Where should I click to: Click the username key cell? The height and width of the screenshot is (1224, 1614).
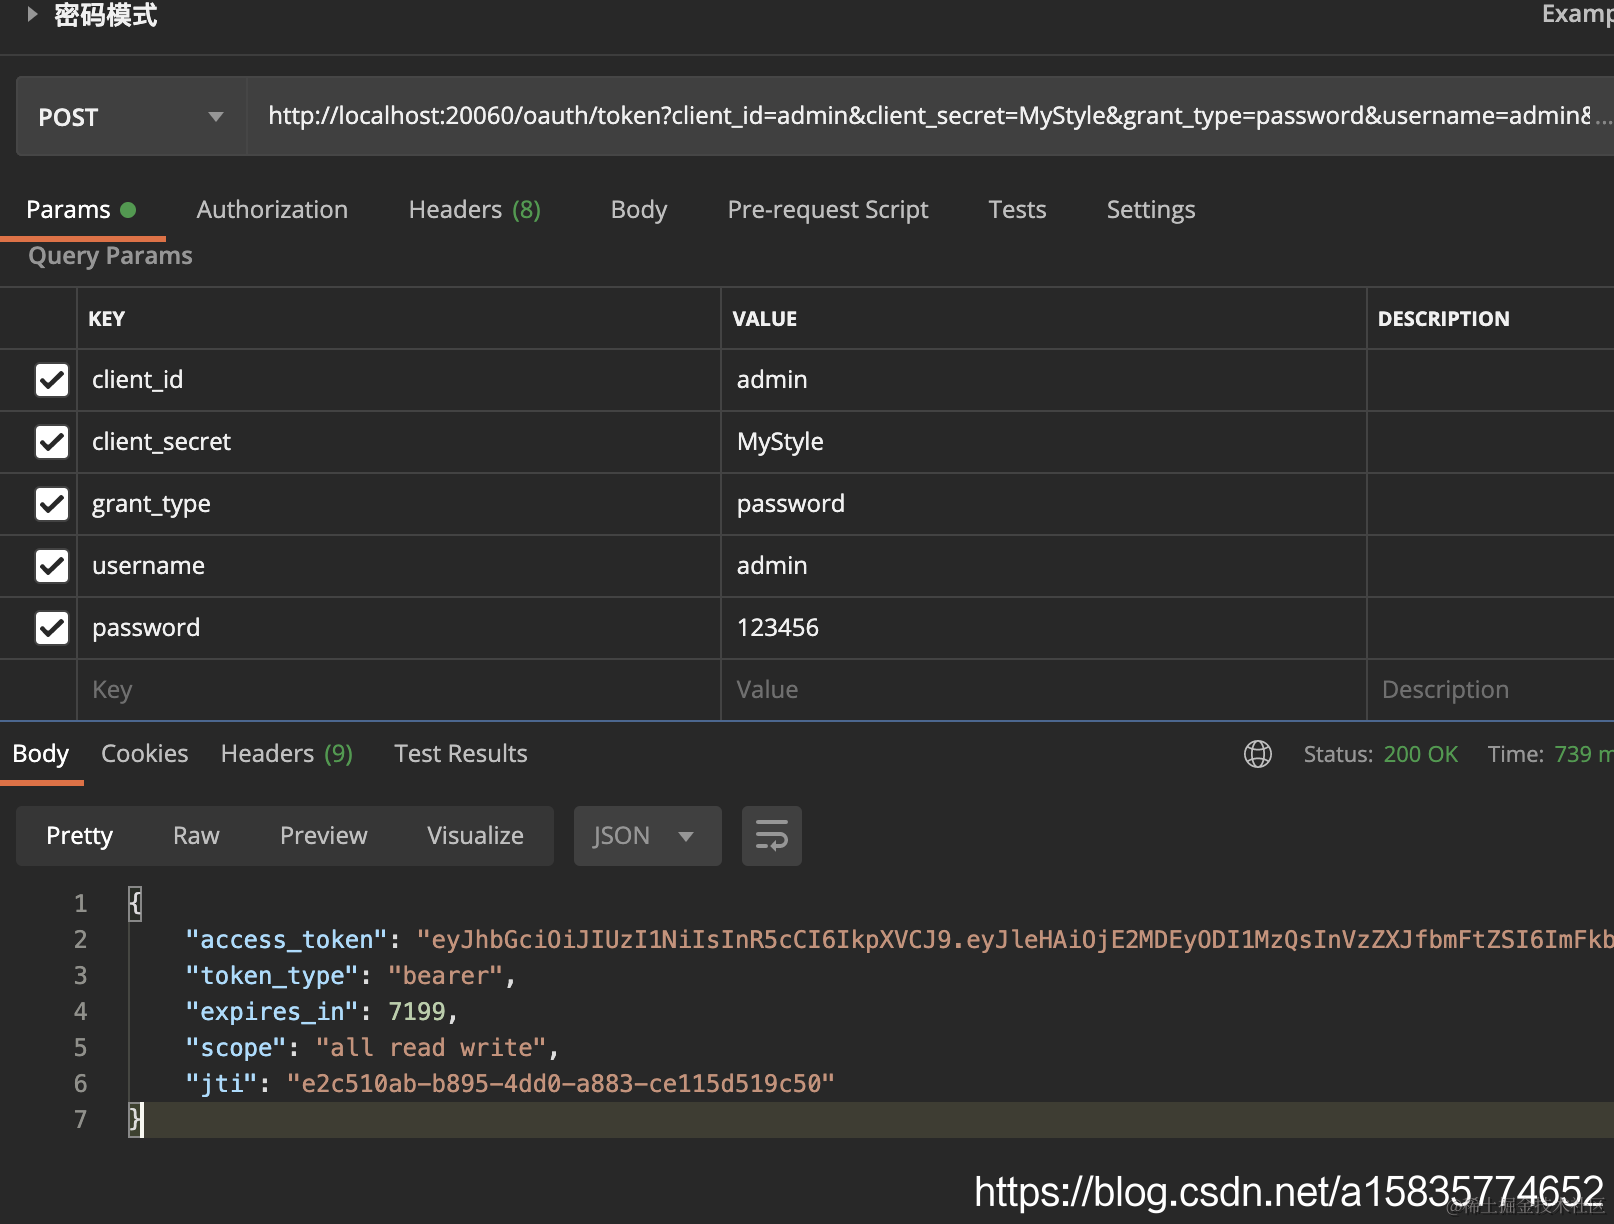click(x=399, y=566)
